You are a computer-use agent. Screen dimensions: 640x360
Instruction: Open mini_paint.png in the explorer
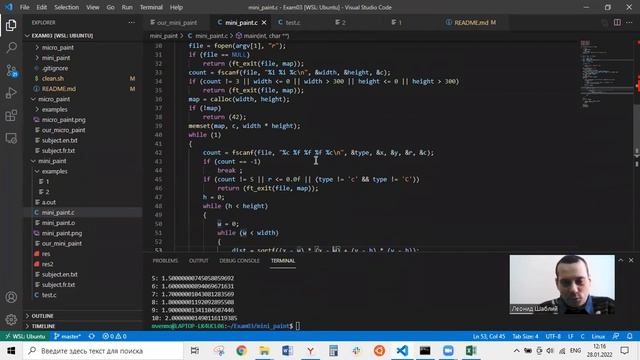(82, 233)
